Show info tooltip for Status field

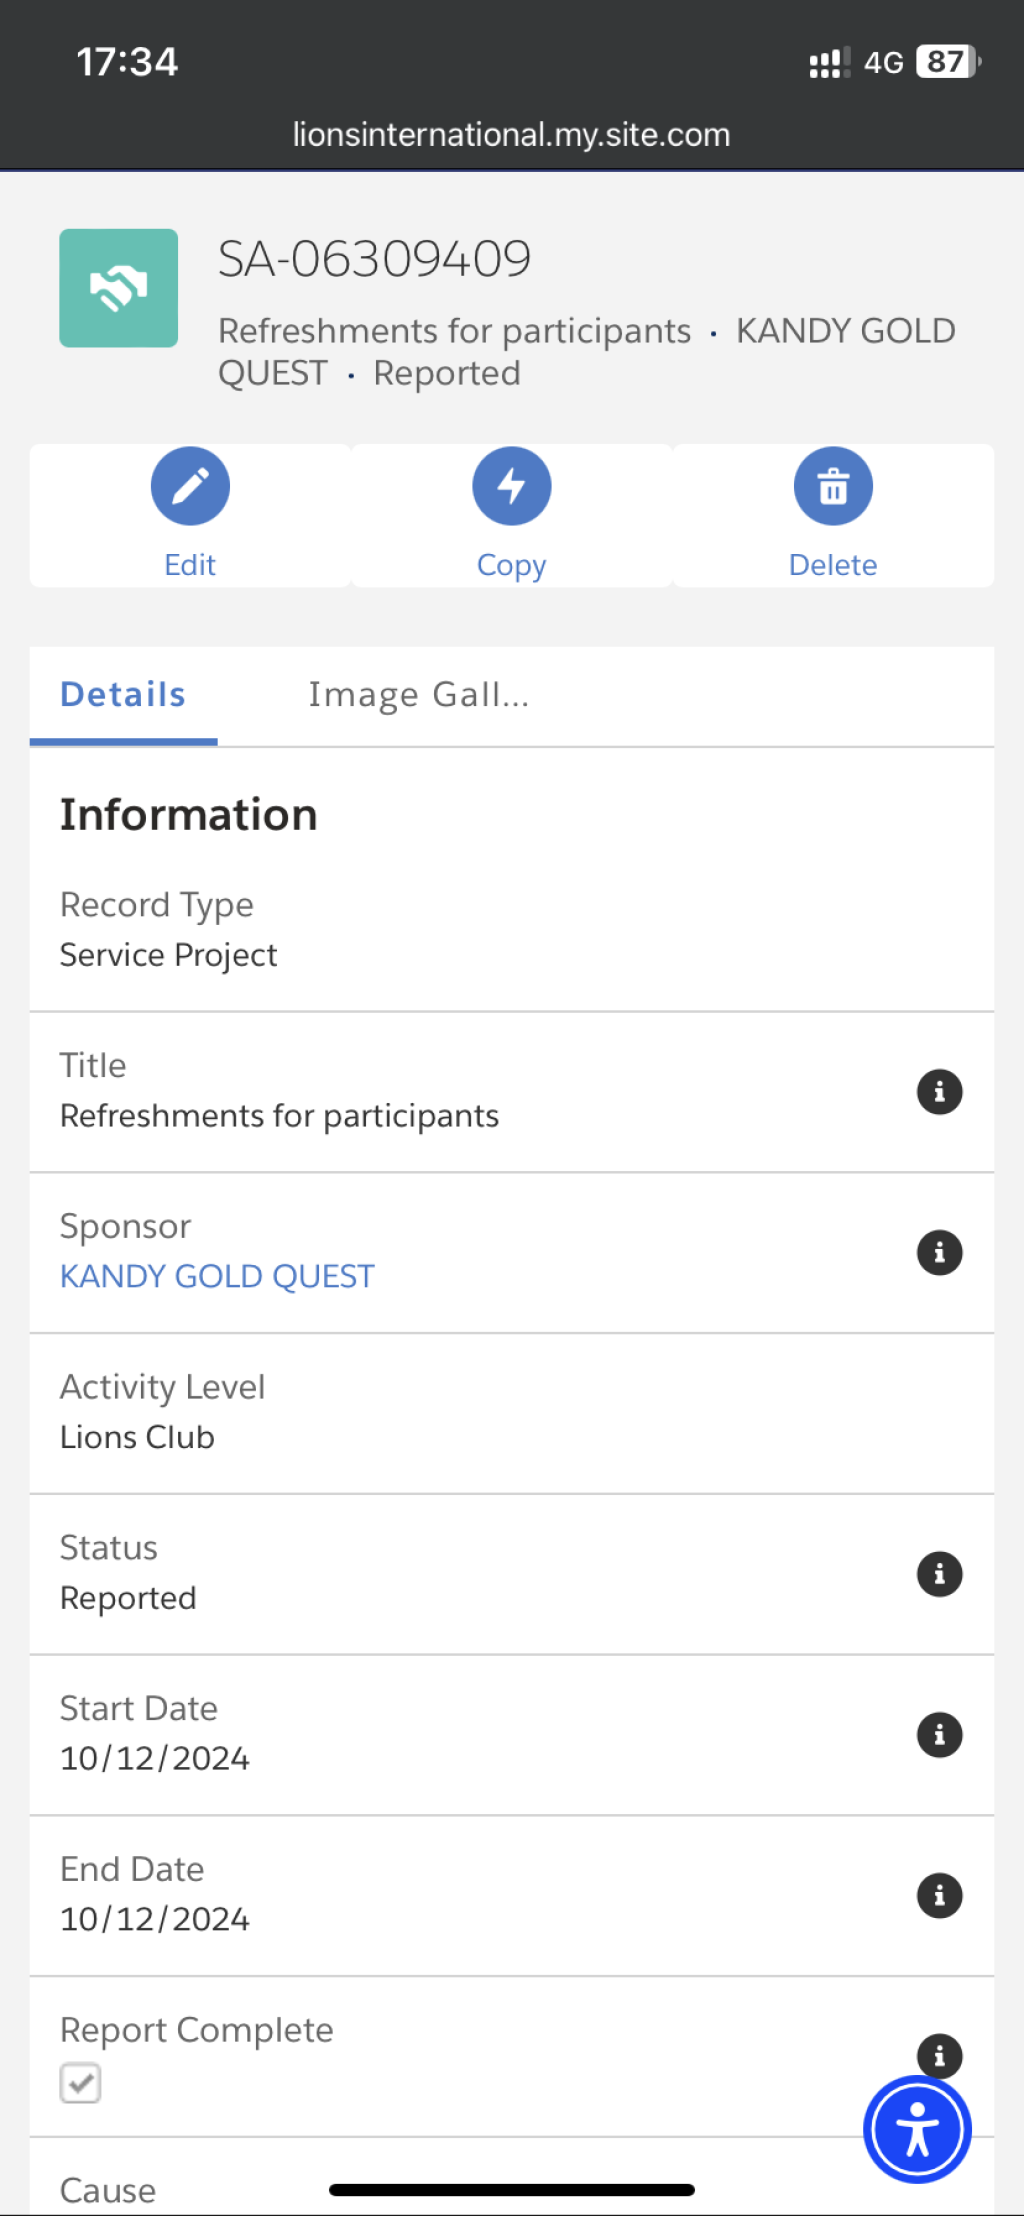pos(940,1574)
